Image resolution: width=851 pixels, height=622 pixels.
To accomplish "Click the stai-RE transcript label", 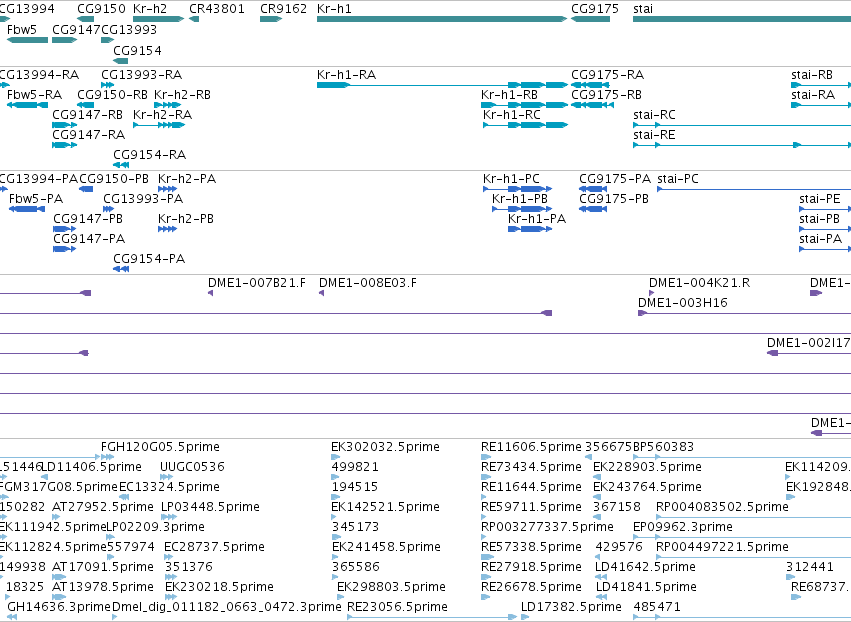I will (x=654, y=135).
